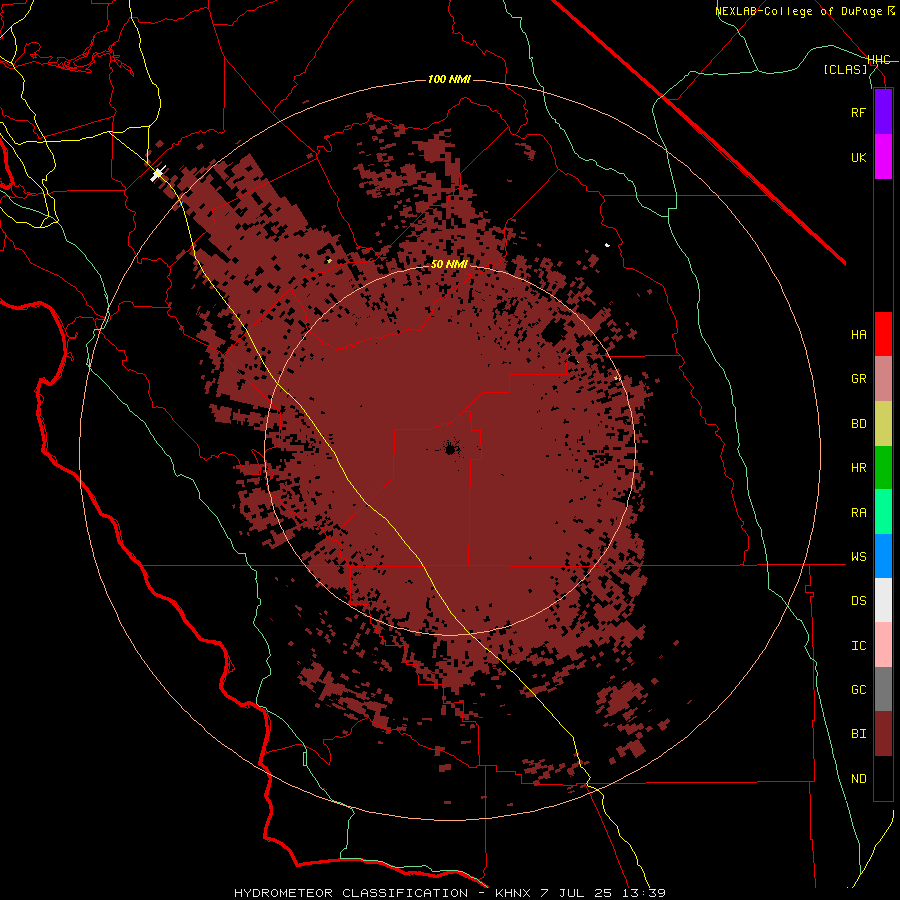Click the "HR" legend label

pos(858,468)
